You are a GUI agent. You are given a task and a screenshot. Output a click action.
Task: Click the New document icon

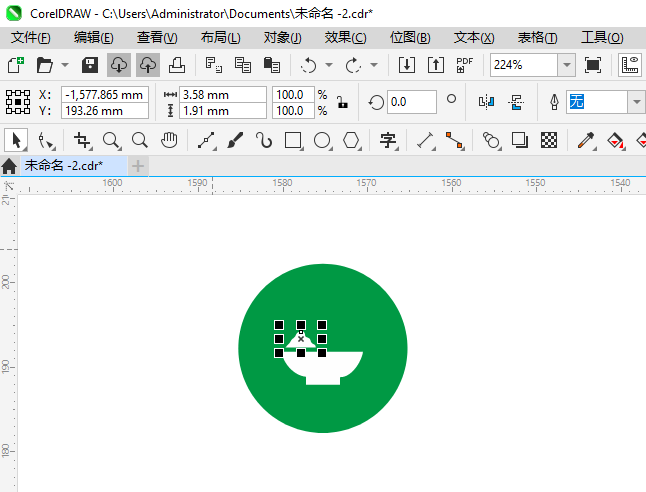pyautogui.click(x=16, y=65)
